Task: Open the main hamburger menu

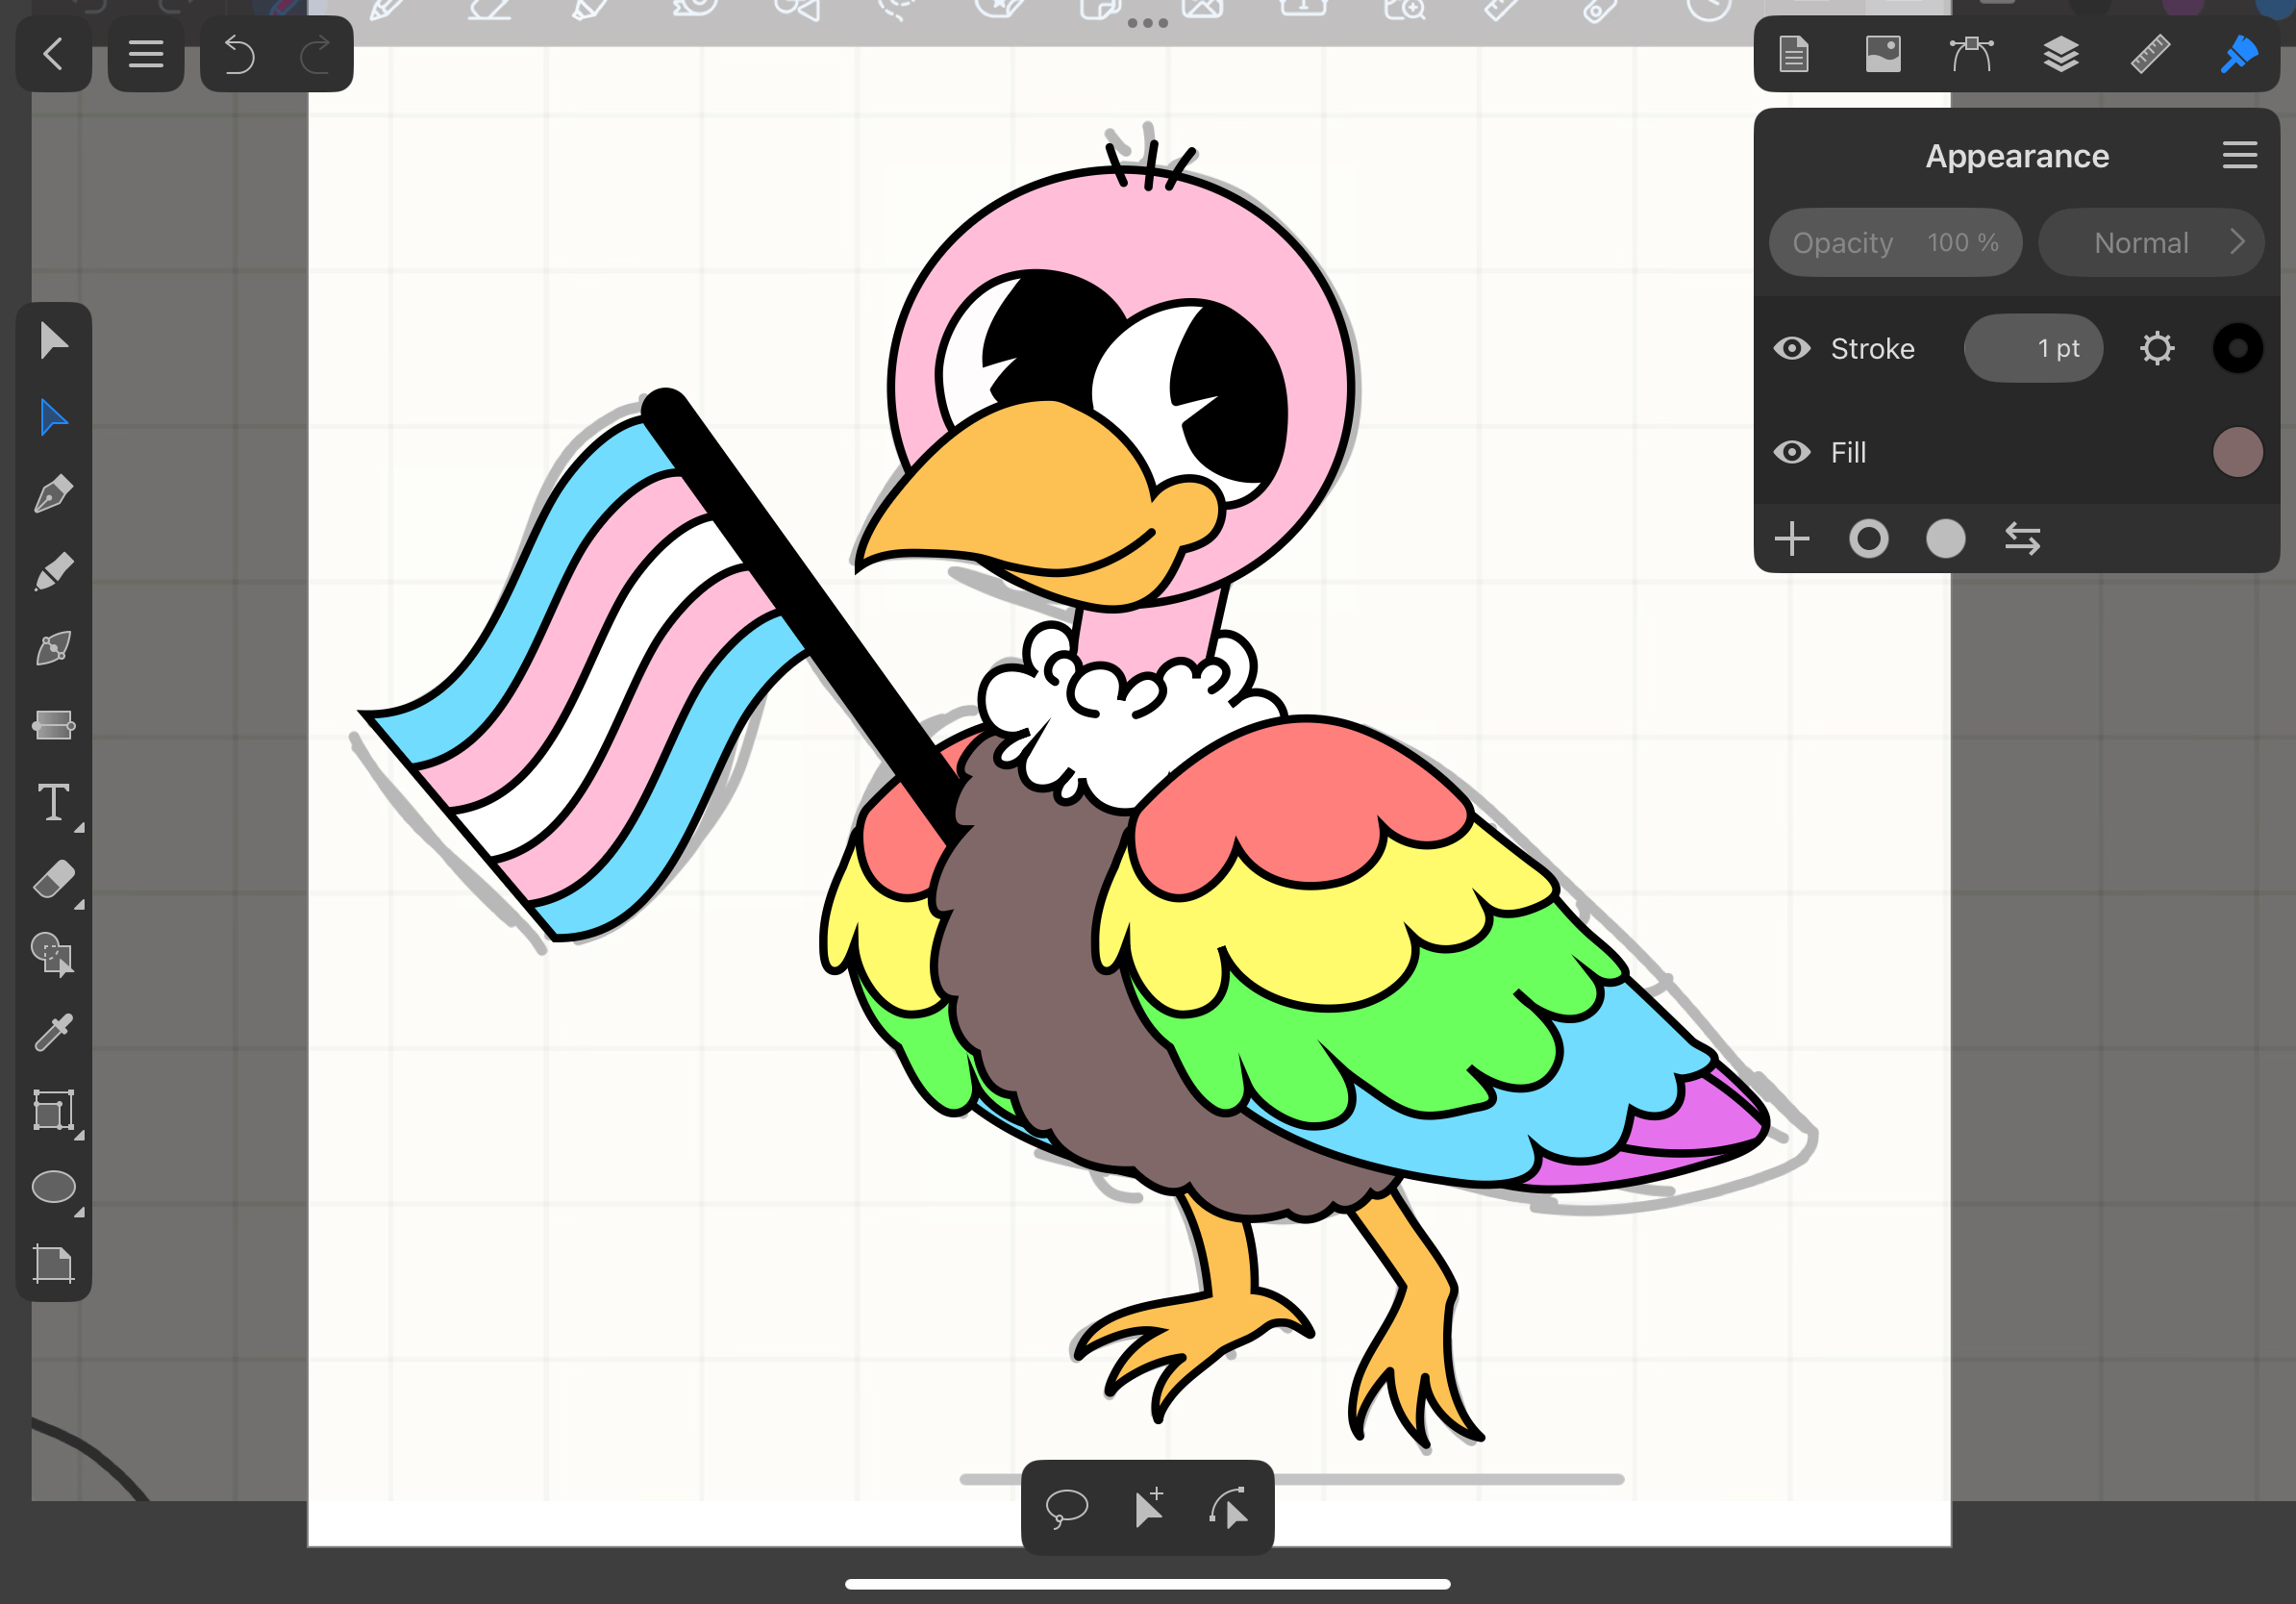Action: click(x=145, y=54)
